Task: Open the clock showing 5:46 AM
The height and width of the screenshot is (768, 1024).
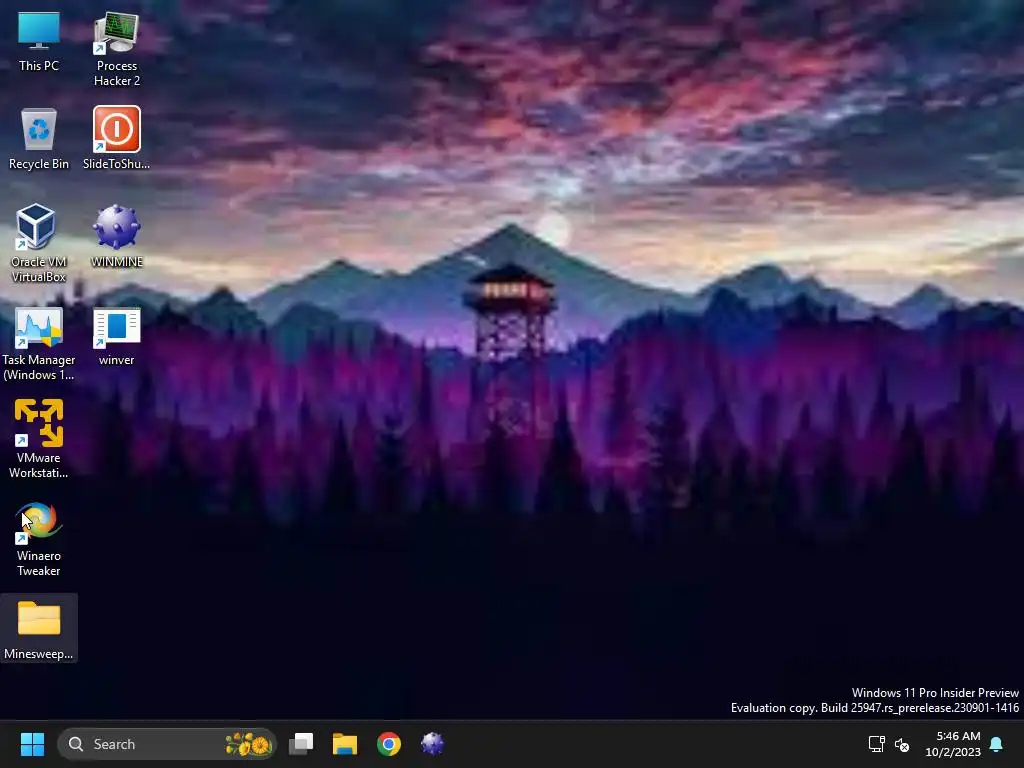Action: click(953, 744)
